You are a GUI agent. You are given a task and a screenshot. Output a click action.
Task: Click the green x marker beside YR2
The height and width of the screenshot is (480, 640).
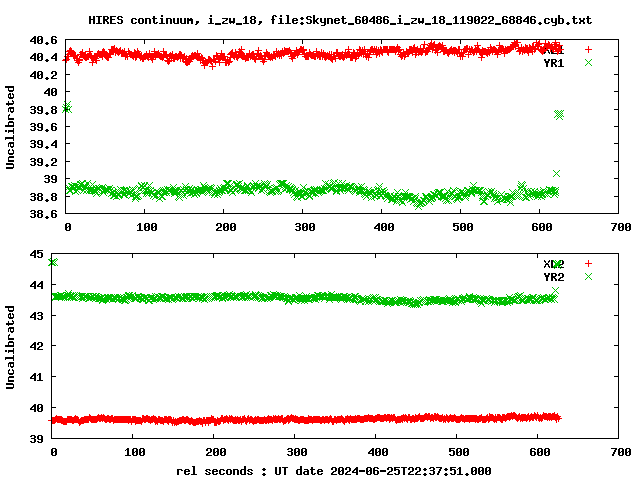pos(588,277)
